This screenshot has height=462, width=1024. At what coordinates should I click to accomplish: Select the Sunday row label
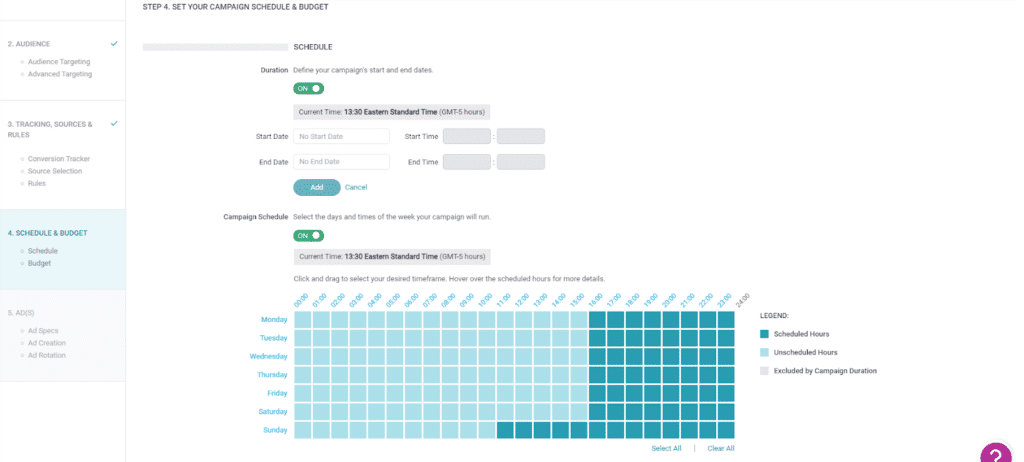click(274, 430)
